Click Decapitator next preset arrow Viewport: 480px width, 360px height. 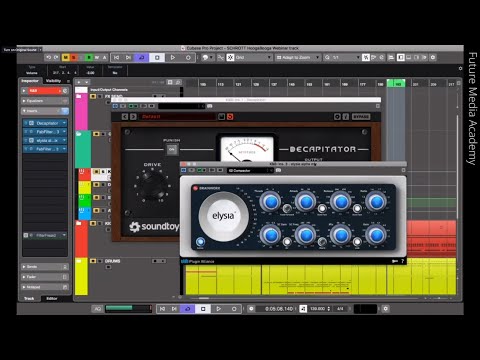click(x=133, y=117)
